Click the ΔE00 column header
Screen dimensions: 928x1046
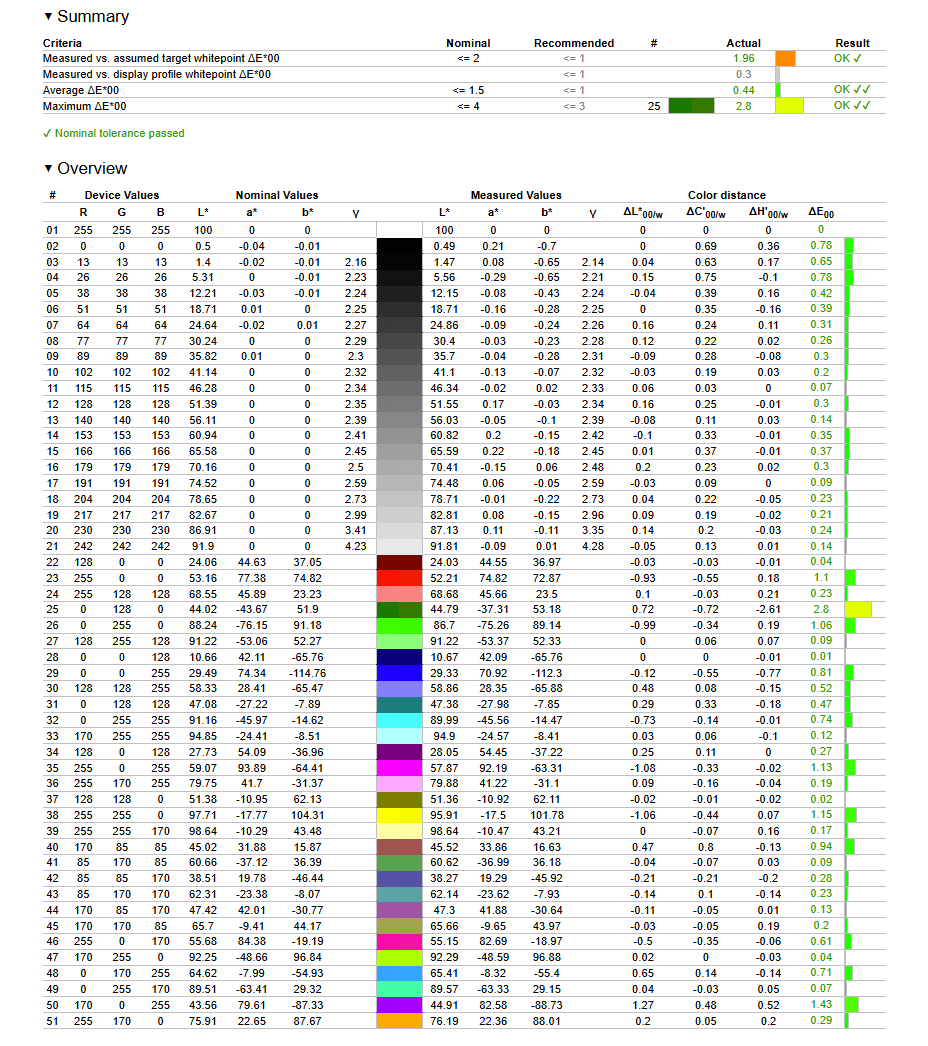click(821, 212)
